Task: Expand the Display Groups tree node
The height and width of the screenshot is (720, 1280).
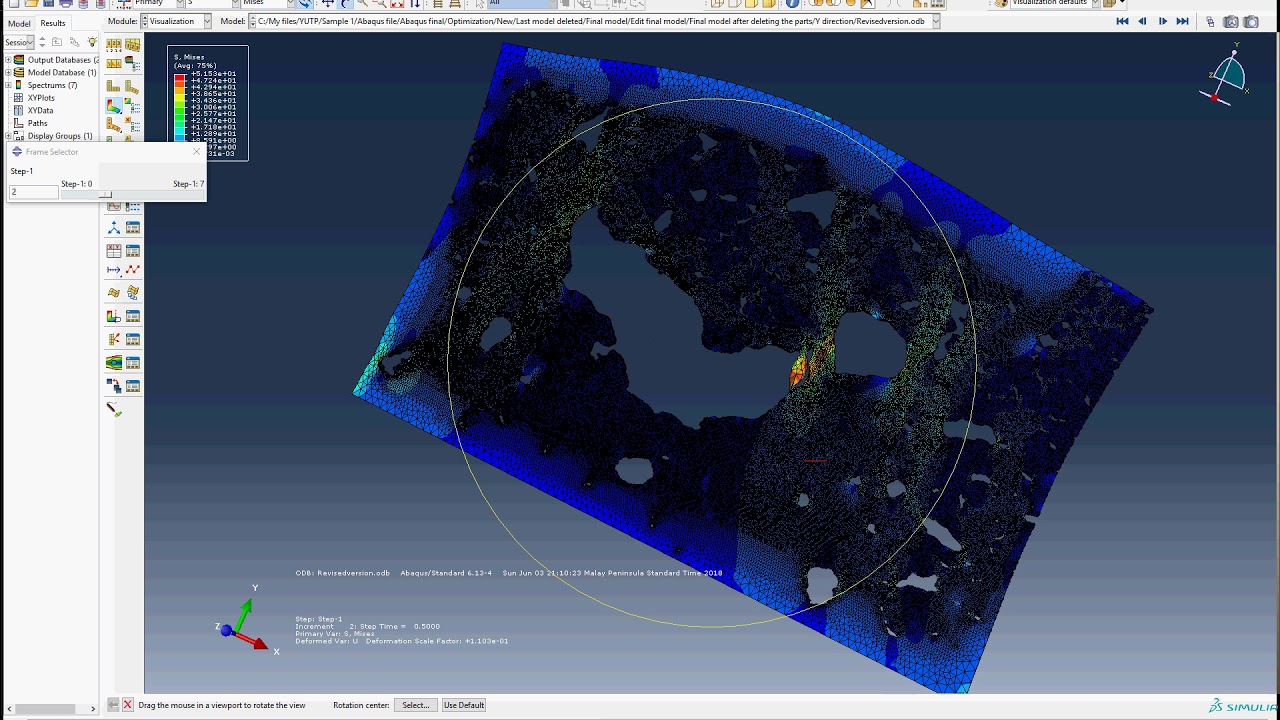Action: point(8,136)
